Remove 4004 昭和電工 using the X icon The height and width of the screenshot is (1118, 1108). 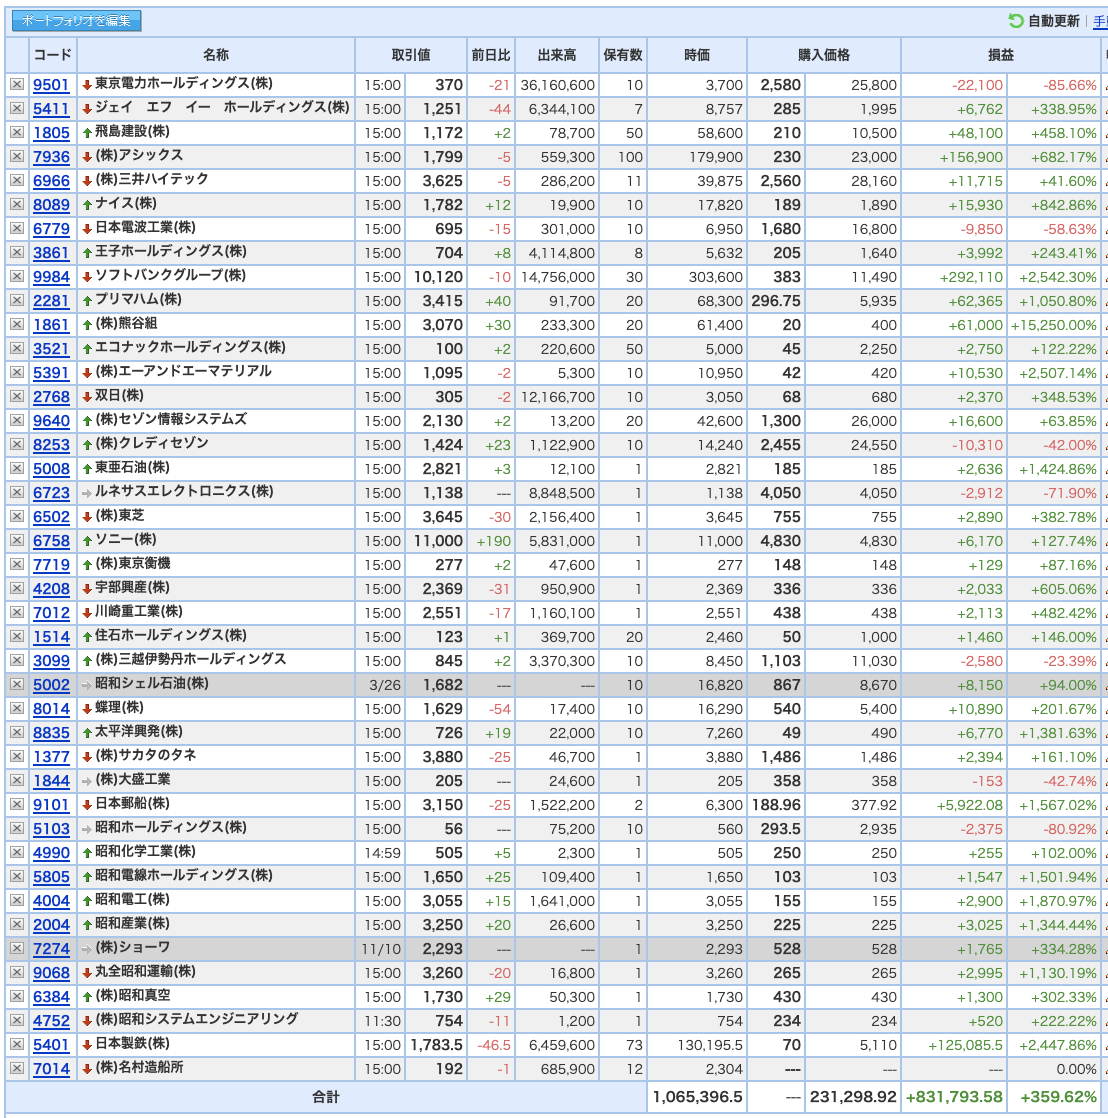tap(17, 901)
